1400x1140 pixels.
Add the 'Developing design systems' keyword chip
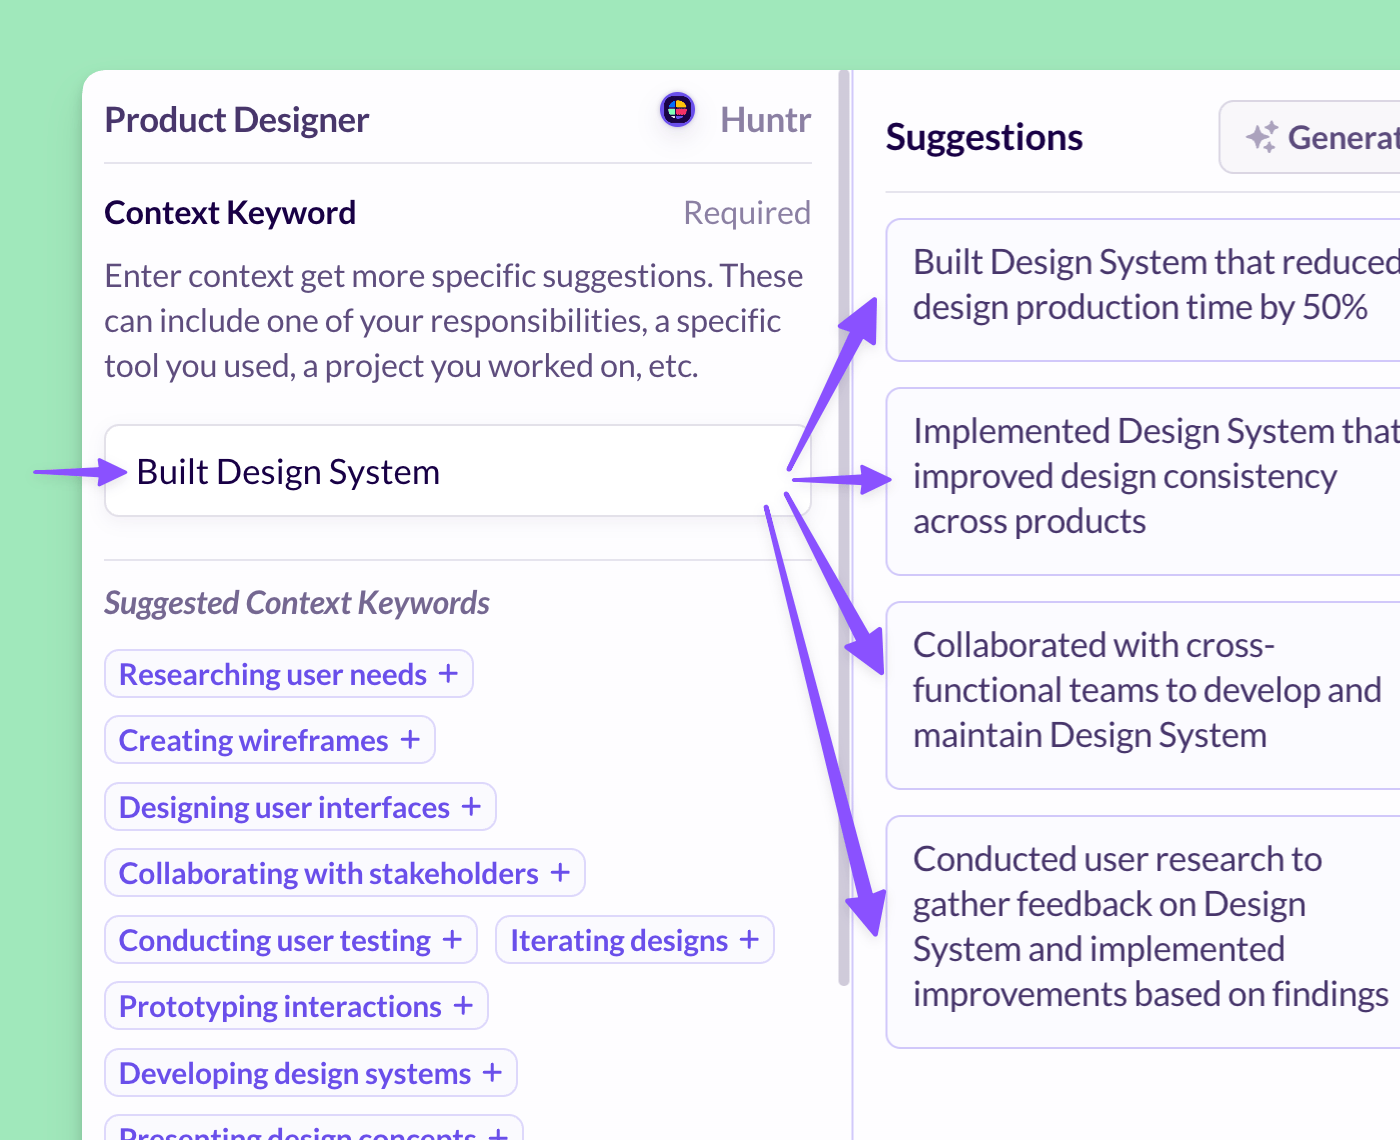295,1074
